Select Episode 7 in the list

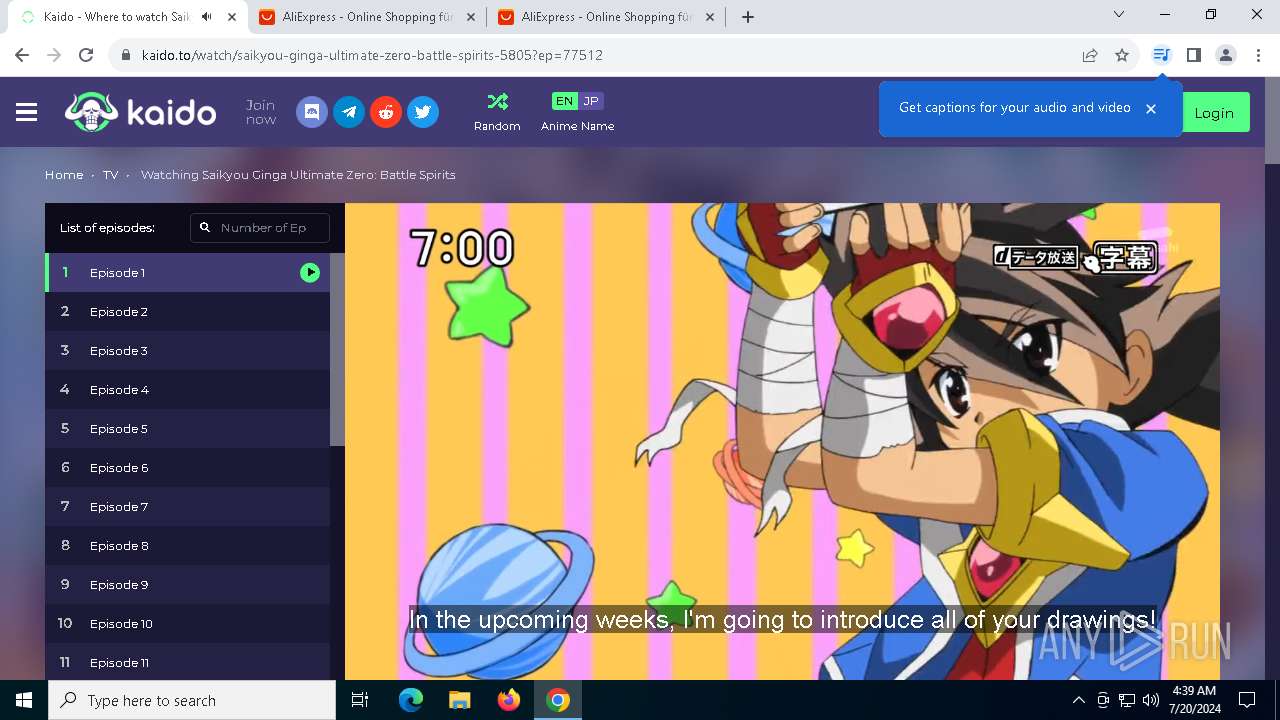point(187,507)
